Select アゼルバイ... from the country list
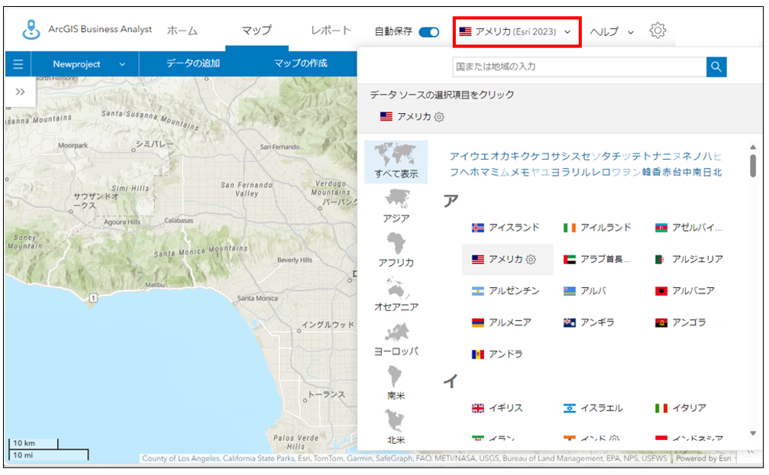The width and height of the screenshot is (769, 475). tap(689, 227)
